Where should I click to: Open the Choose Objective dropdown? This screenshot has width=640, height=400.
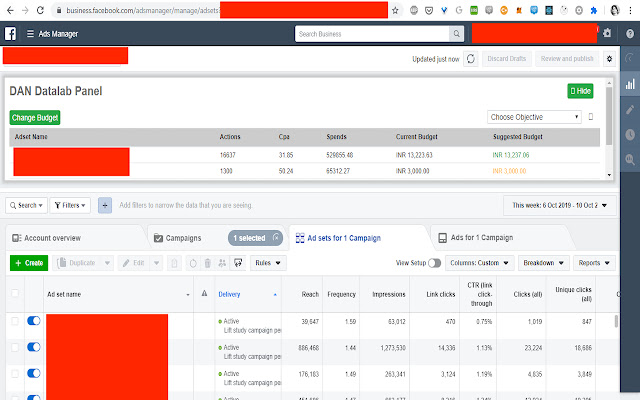tap(534, 117)
